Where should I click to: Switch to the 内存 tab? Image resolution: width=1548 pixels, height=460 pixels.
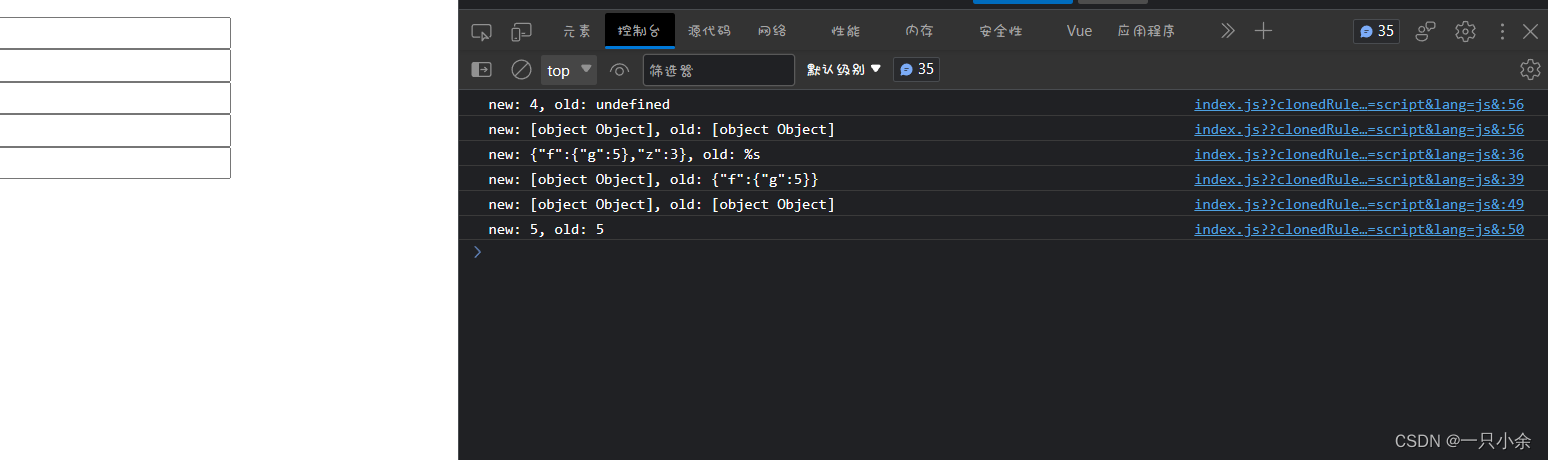click(919, 31)
